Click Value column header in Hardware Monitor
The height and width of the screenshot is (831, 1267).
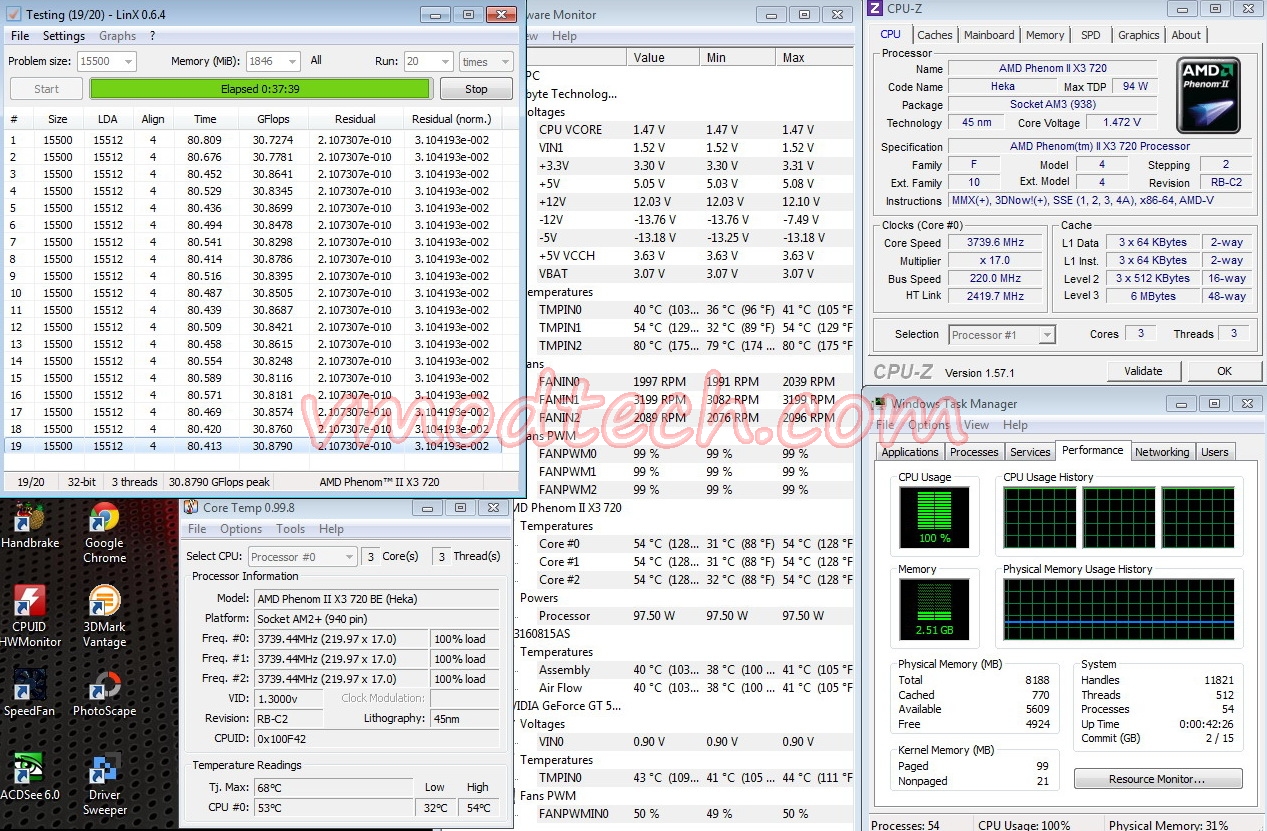[x=664, y=58]
